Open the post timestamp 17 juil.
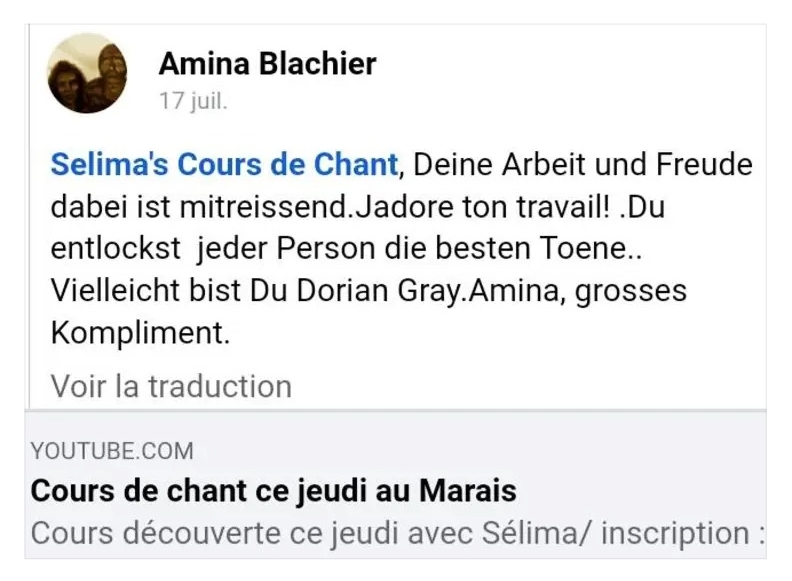Image resolution: width=792 pixels, height=581 pixels. (x=193, y=102)
